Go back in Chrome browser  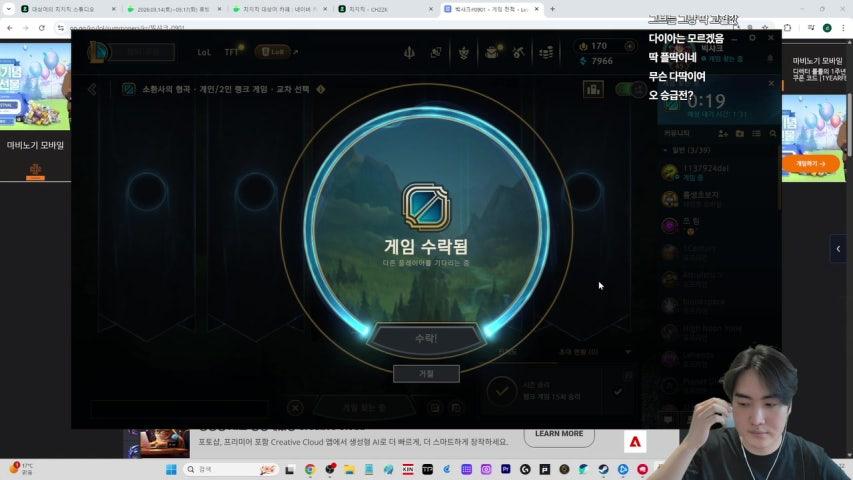(x=10, y=27)
